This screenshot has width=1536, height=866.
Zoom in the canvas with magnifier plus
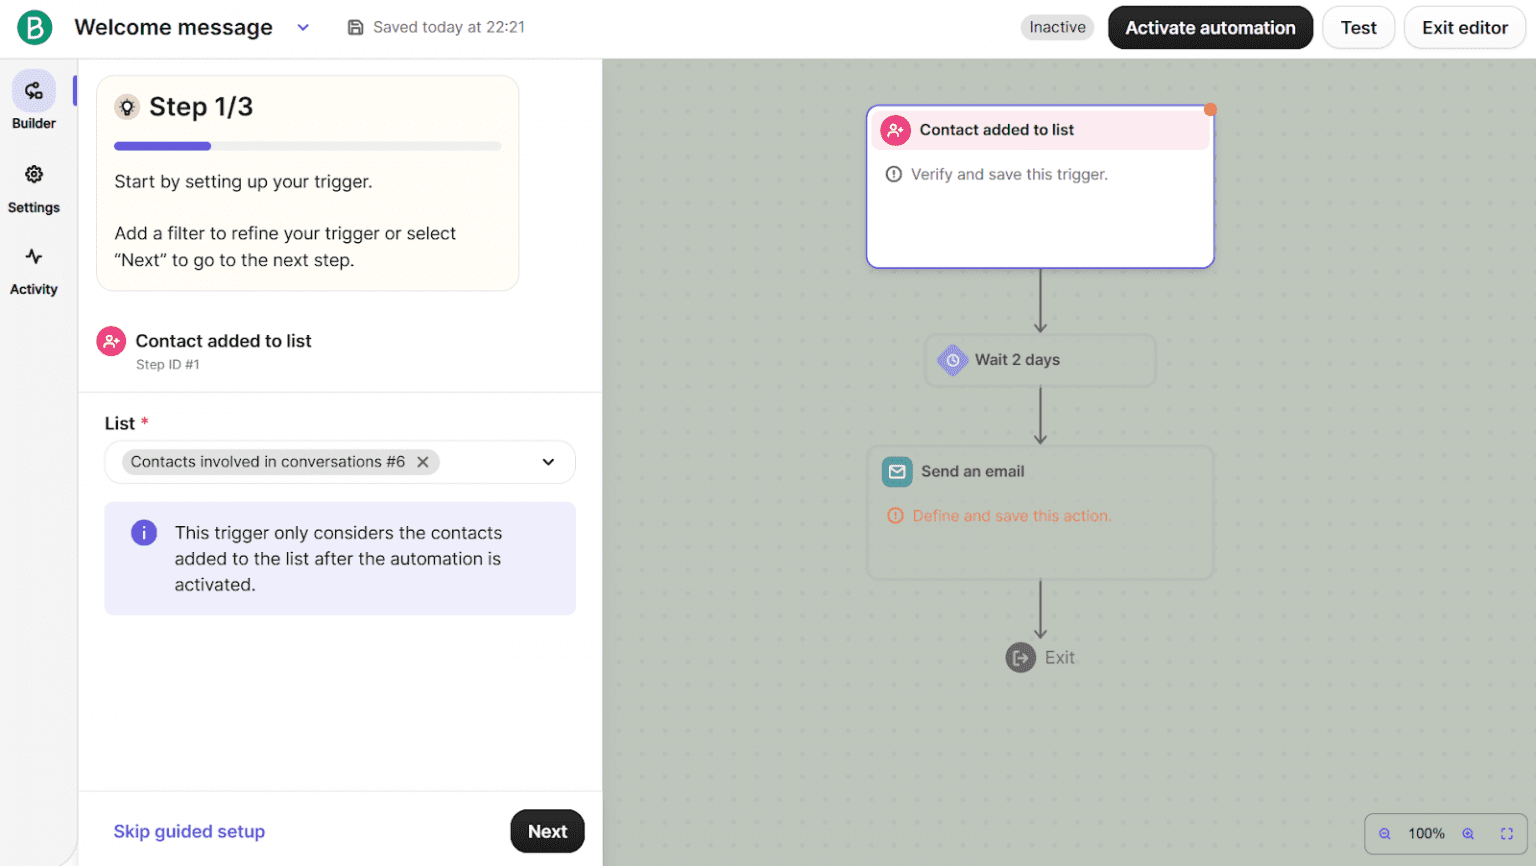[1468, 834]
